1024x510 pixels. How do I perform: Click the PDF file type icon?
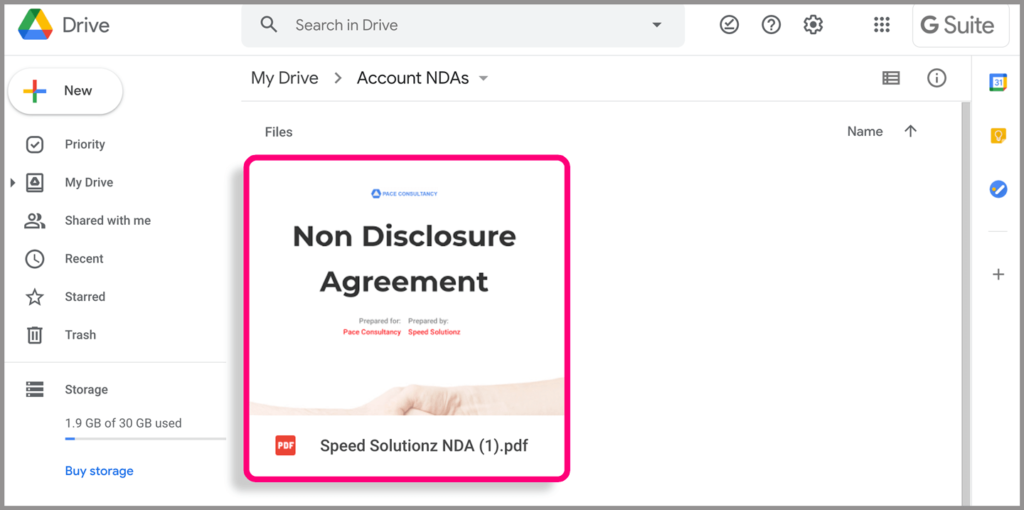pyautogui.click(x=285, y=445)
